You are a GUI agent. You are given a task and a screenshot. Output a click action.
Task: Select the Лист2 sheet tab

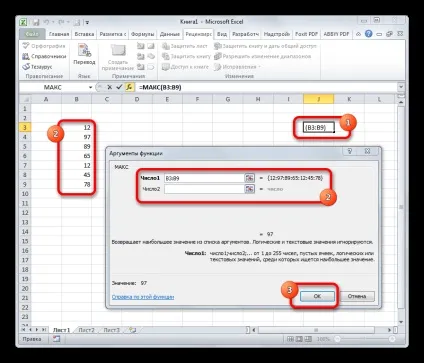[x=86, y=330]
